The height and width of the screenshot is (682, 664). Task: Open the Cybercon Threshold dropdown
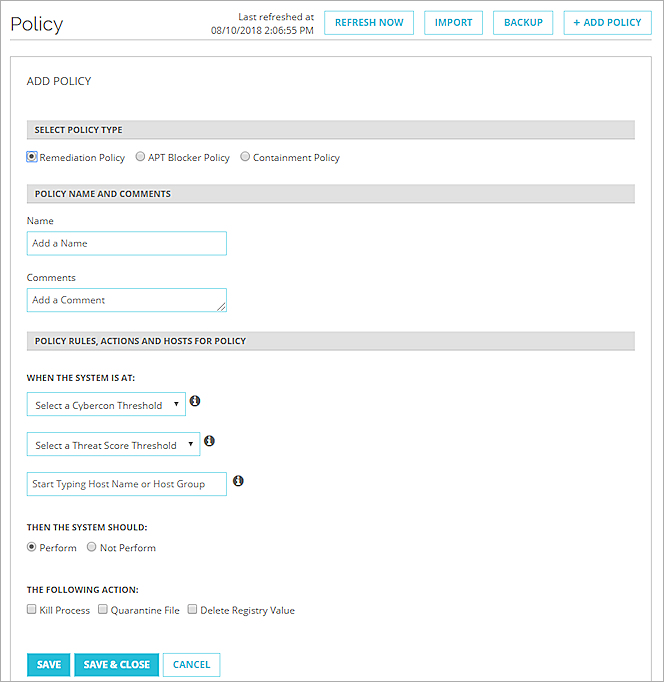point(106,405)
